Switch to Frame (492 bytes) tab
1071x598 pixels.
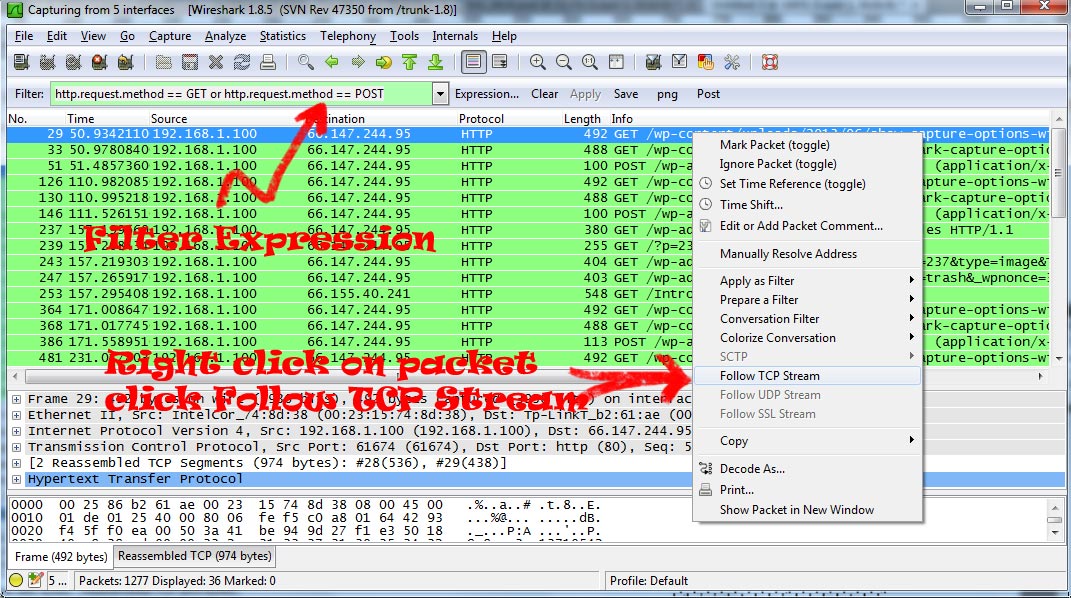[61, 557]
